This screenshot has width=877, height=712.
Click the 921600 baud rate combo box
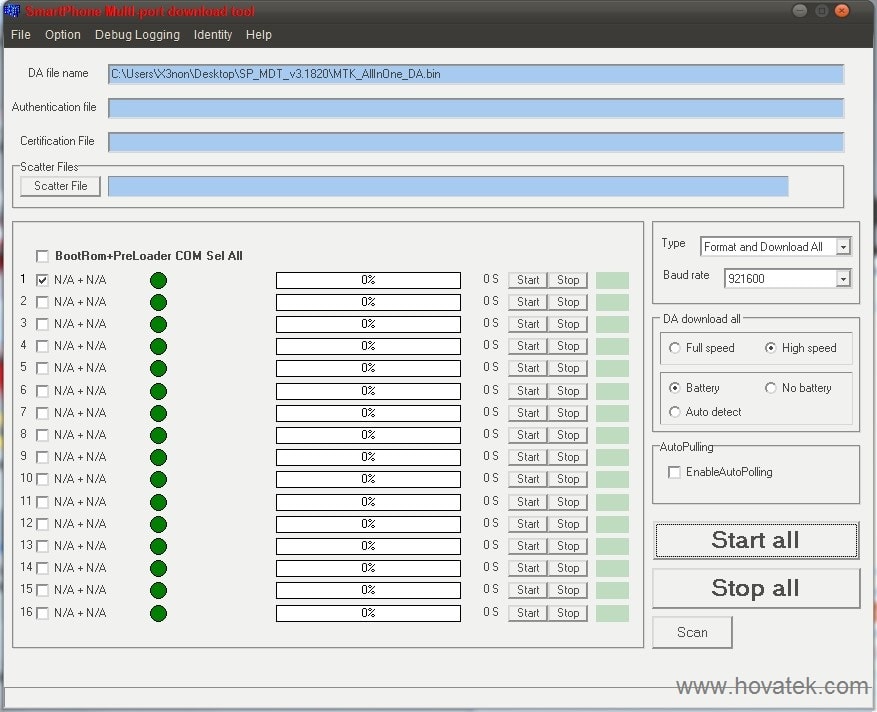click(788, 279)
